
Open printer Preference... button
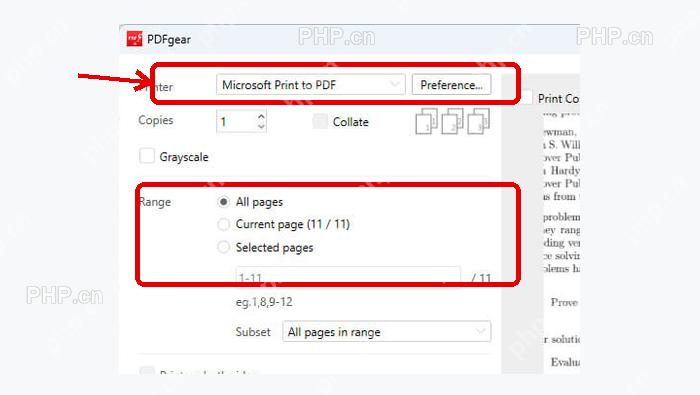[x=451, y=85]
